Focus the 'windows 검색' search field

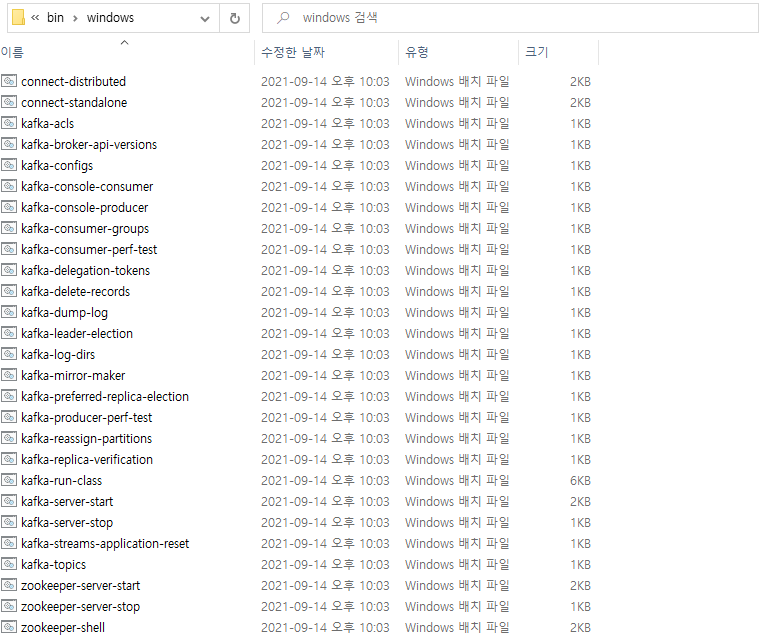[510, 18]
